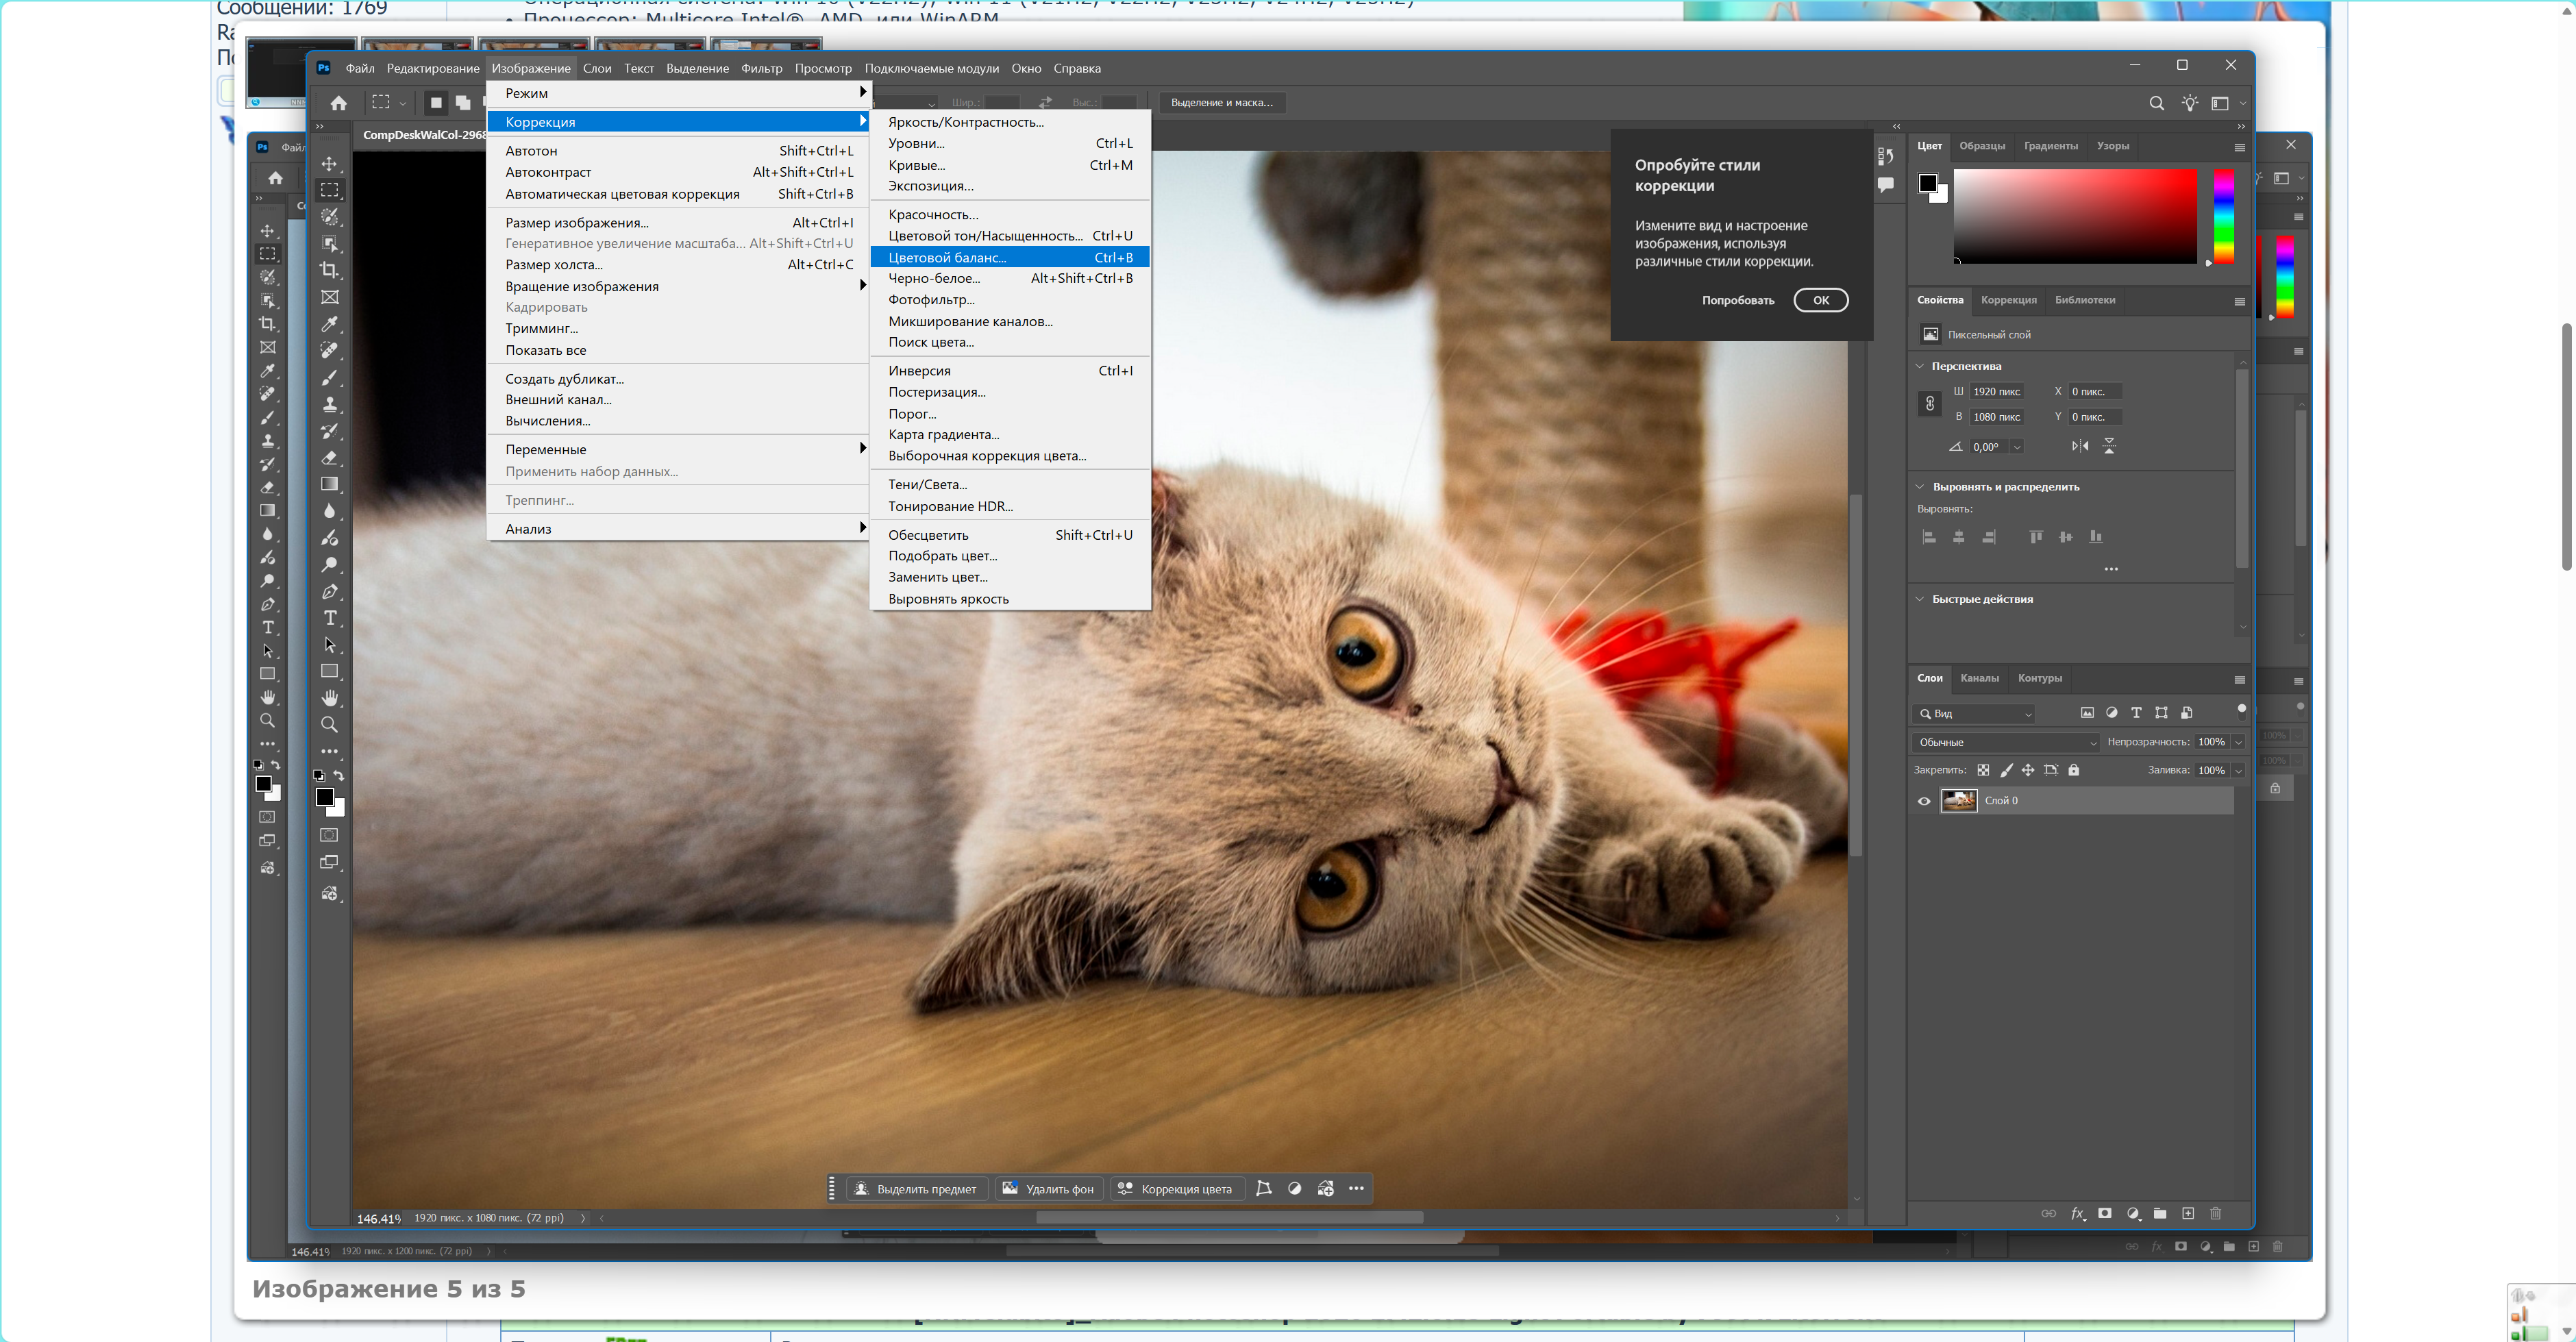Switch to the Каналы tab
2576x1342 pixels.
[x=1979, y=678]
